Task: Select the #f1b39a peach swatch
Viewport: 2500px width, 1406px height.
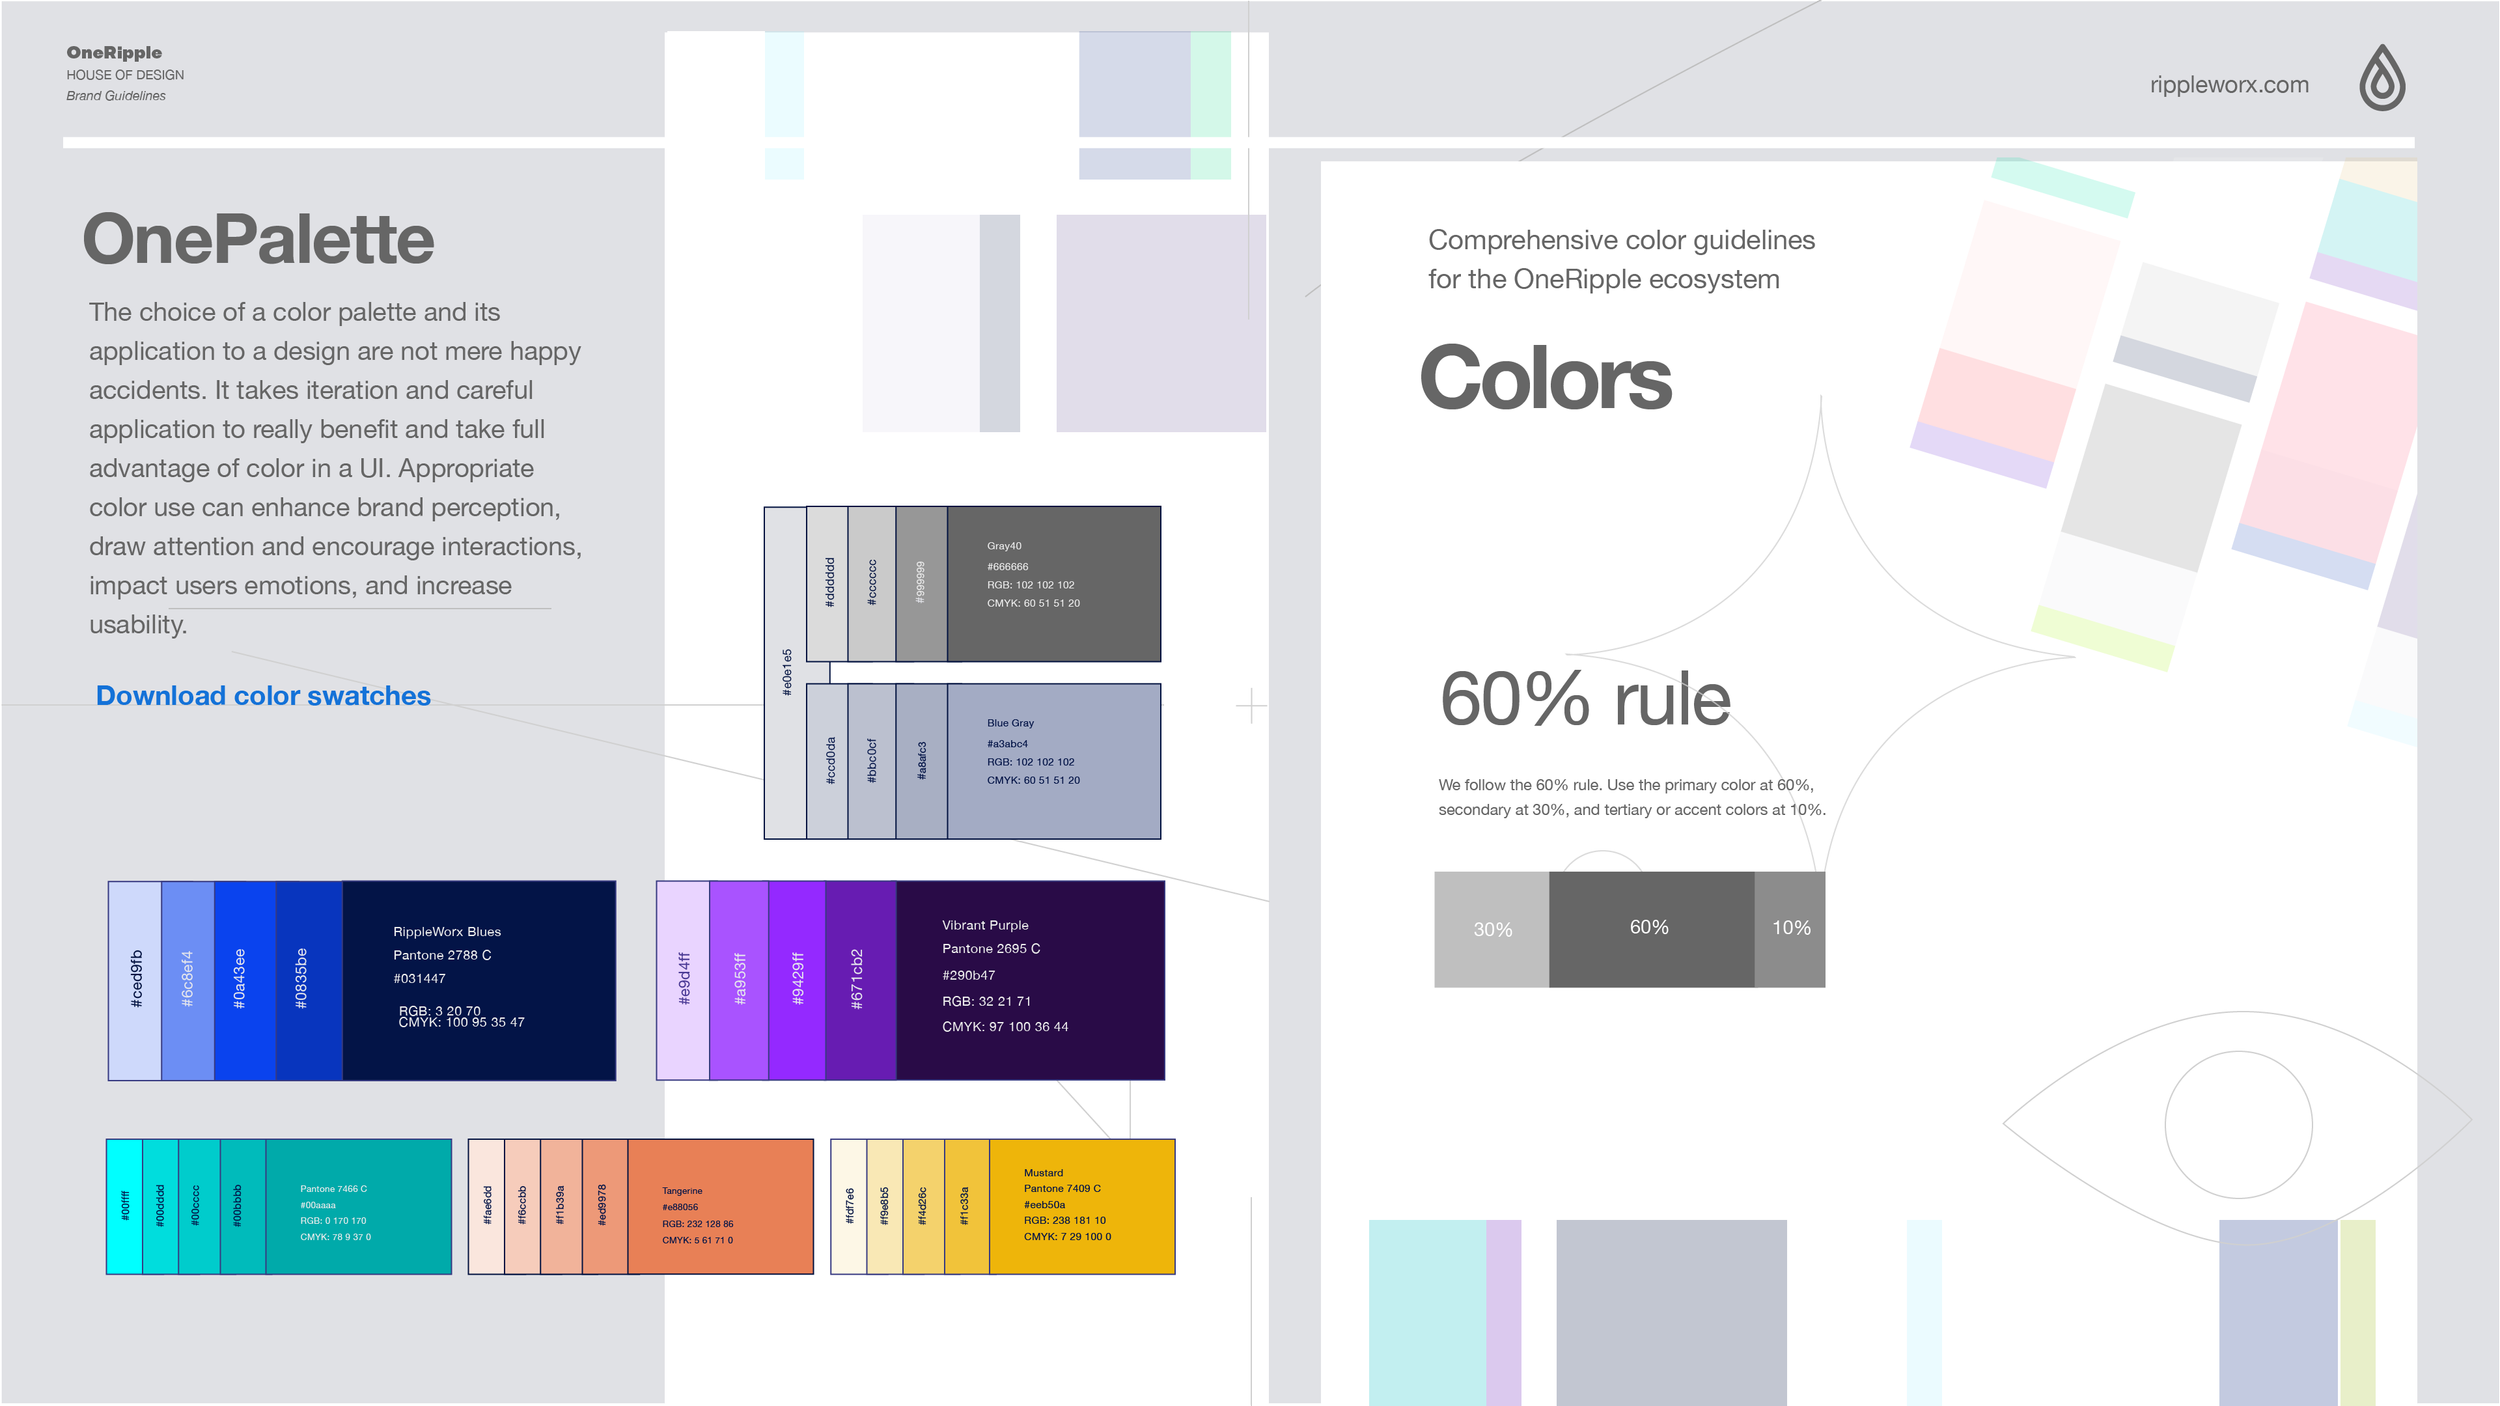Action: [562, 1206]
